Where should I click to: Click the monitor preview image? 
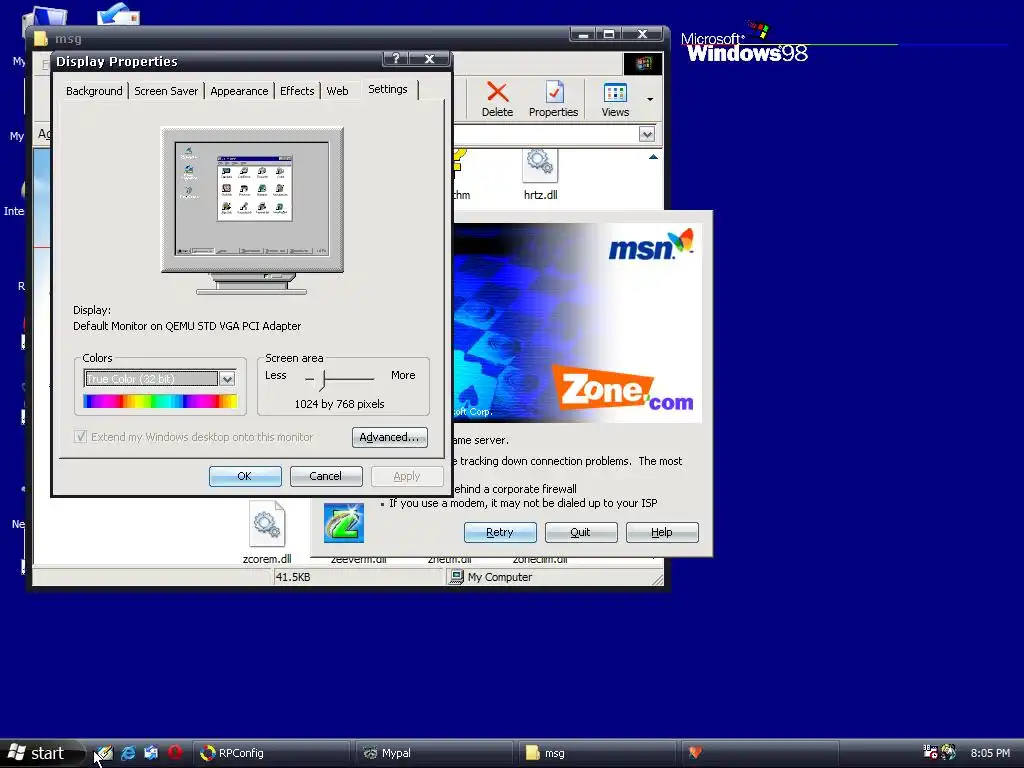click(x=252, y=210)
